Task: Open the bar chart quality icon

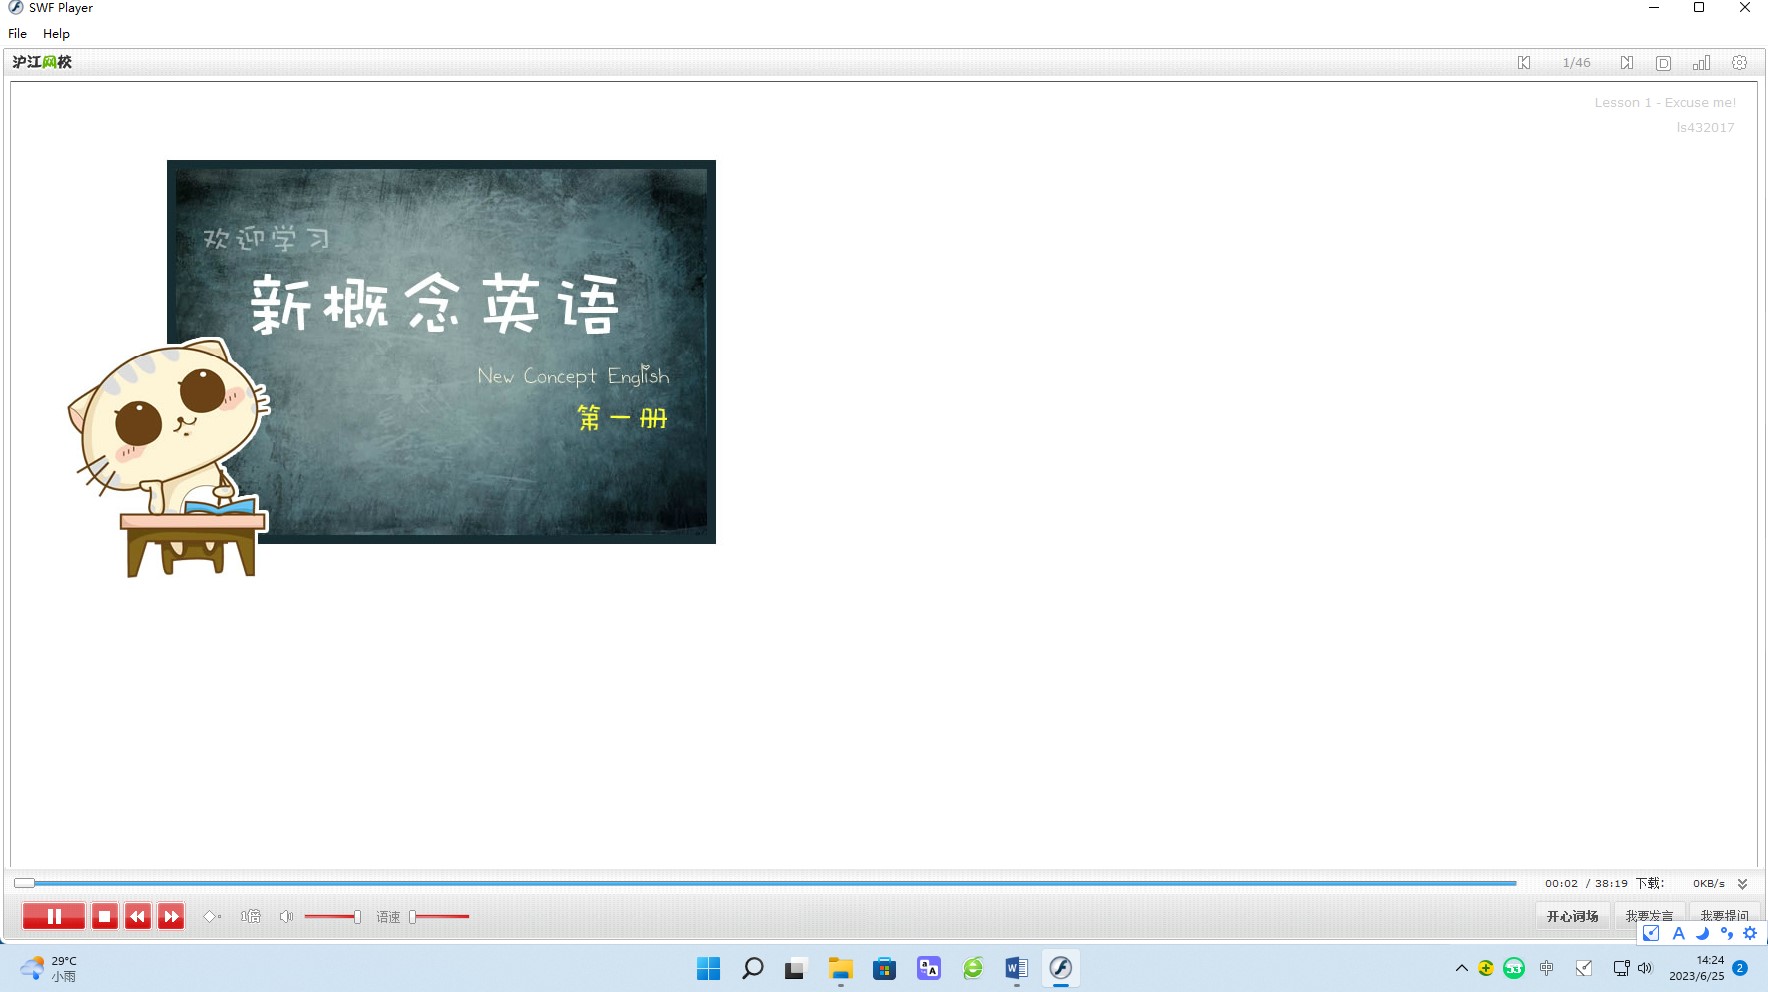Action: coord(1701,63)
